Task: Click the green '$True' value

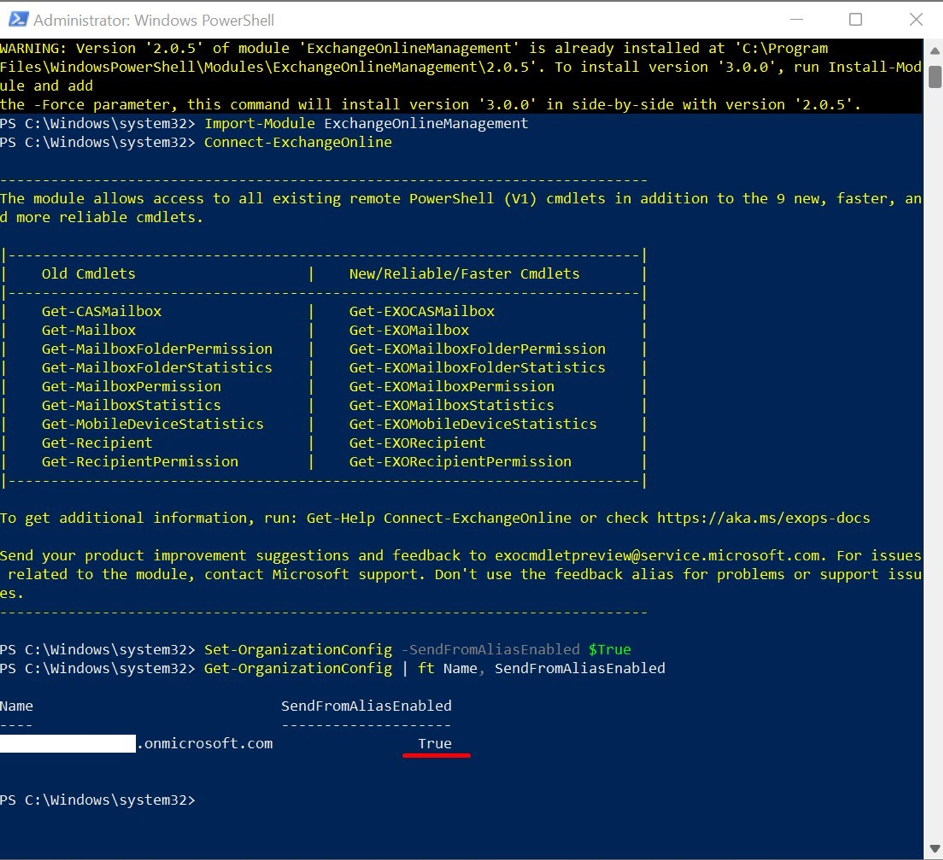Action: (610, 650)
